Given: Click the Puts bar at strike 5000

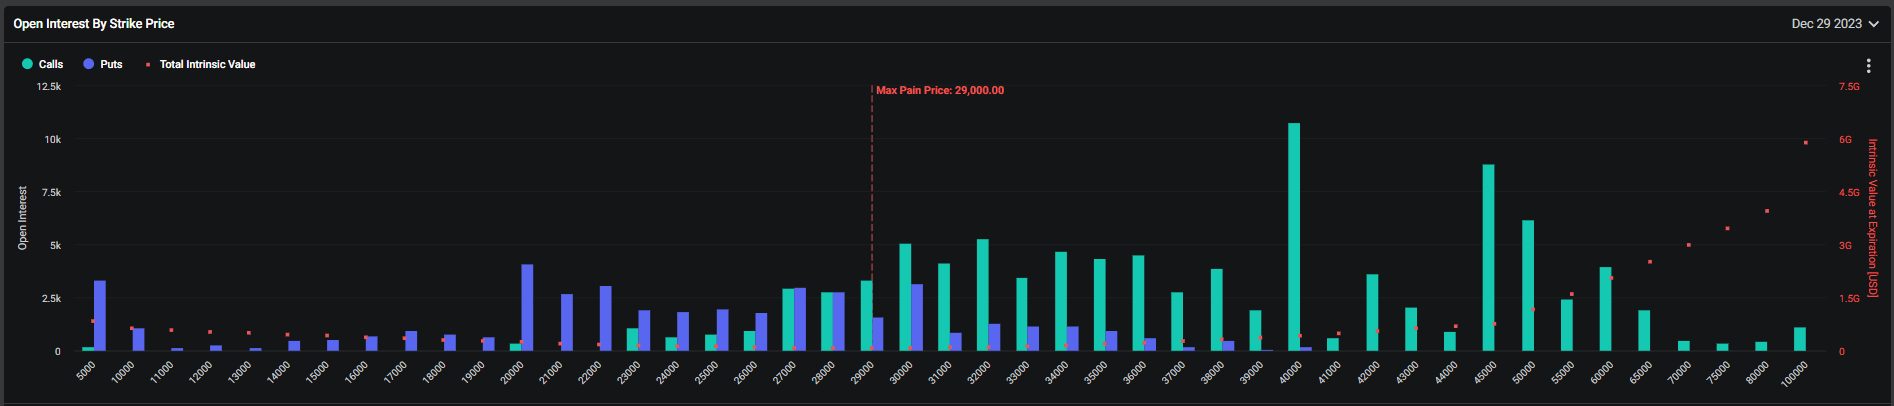Looking at the screenshot, I should 100,316.
